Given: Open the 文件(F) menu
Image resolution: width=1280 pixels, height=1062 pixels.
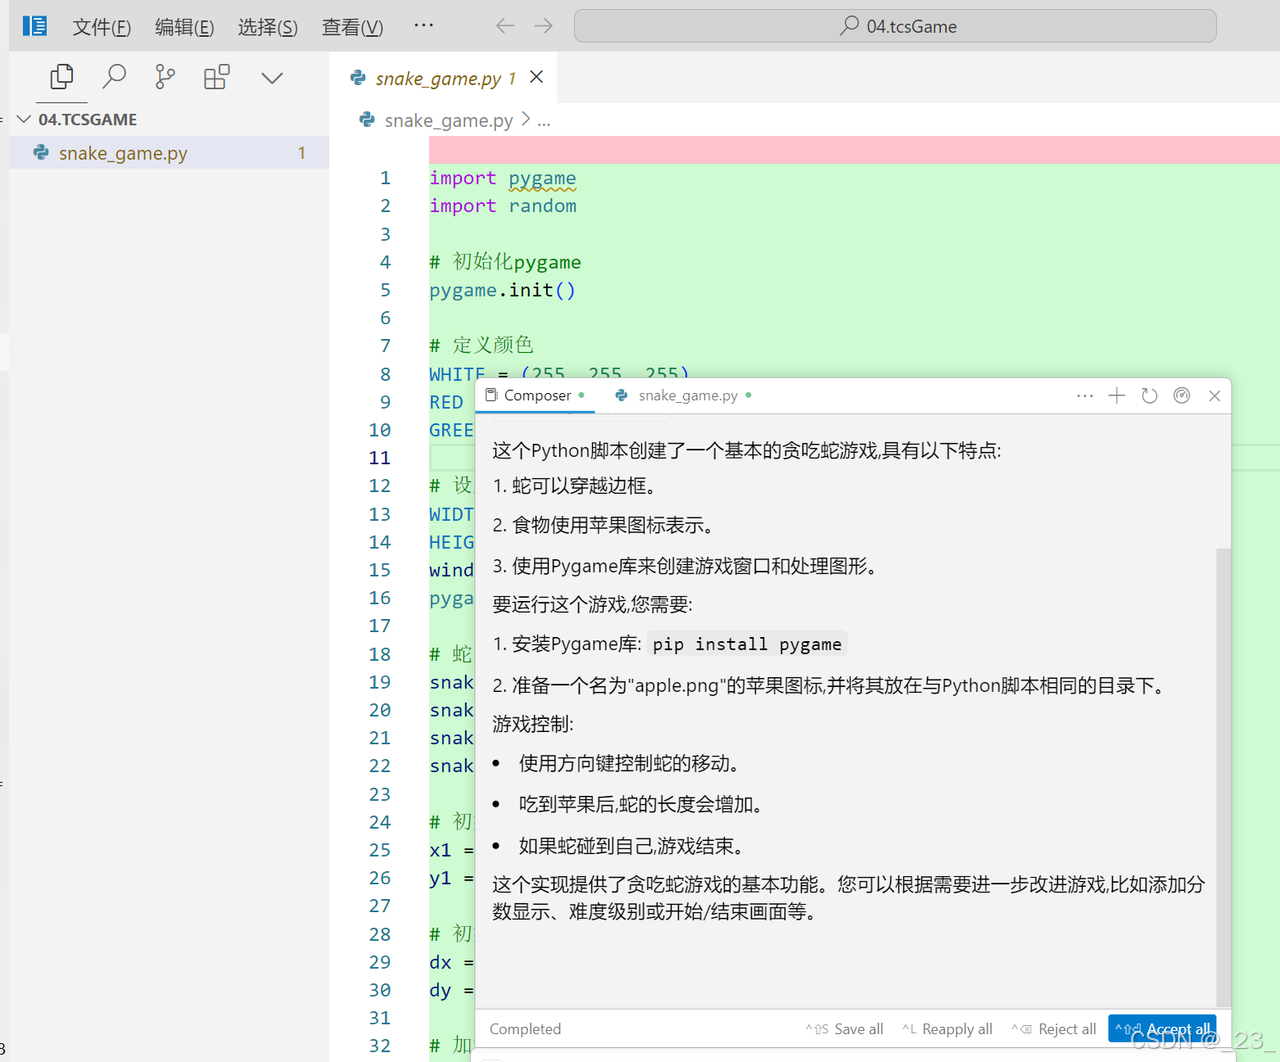Looking at the screenshot, I should tap(101, 27).
